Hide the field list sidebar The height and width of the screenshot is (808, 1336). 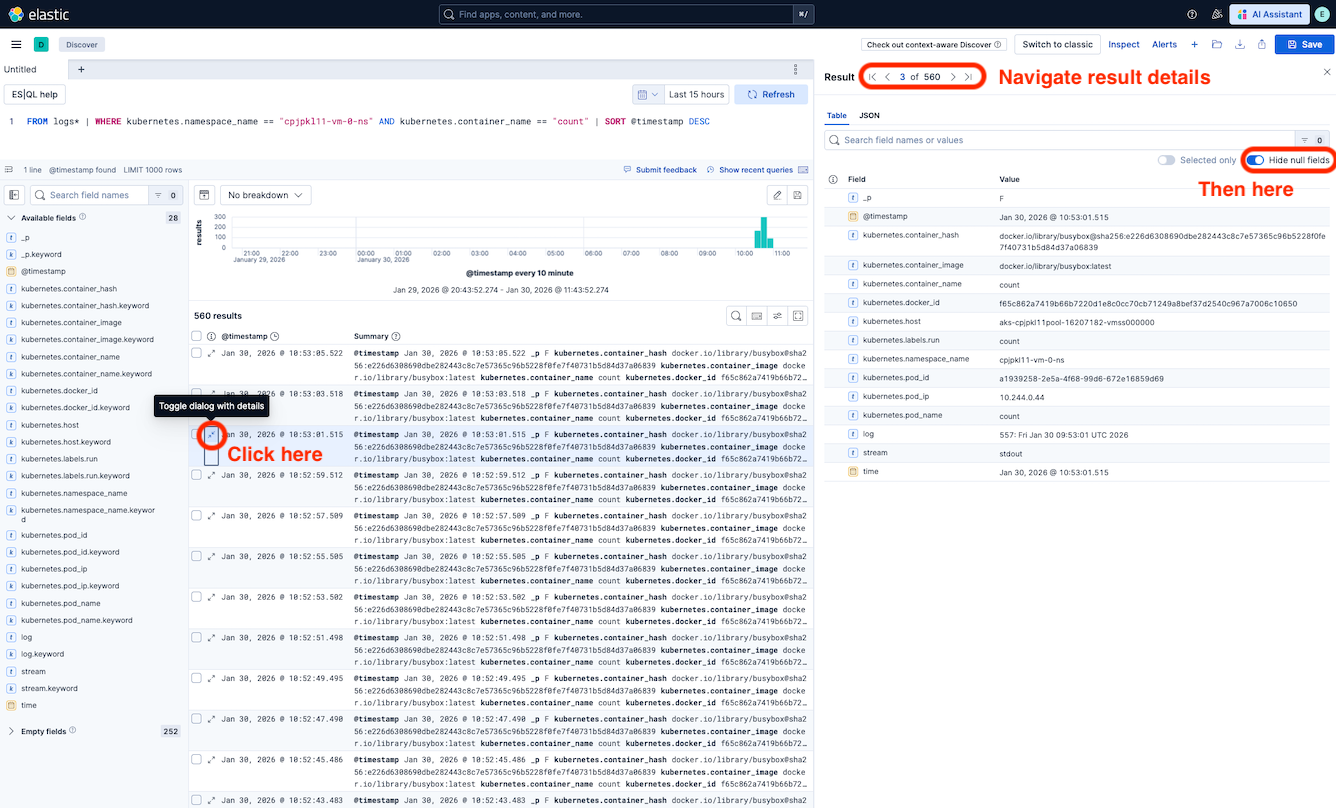pos(14,195)
